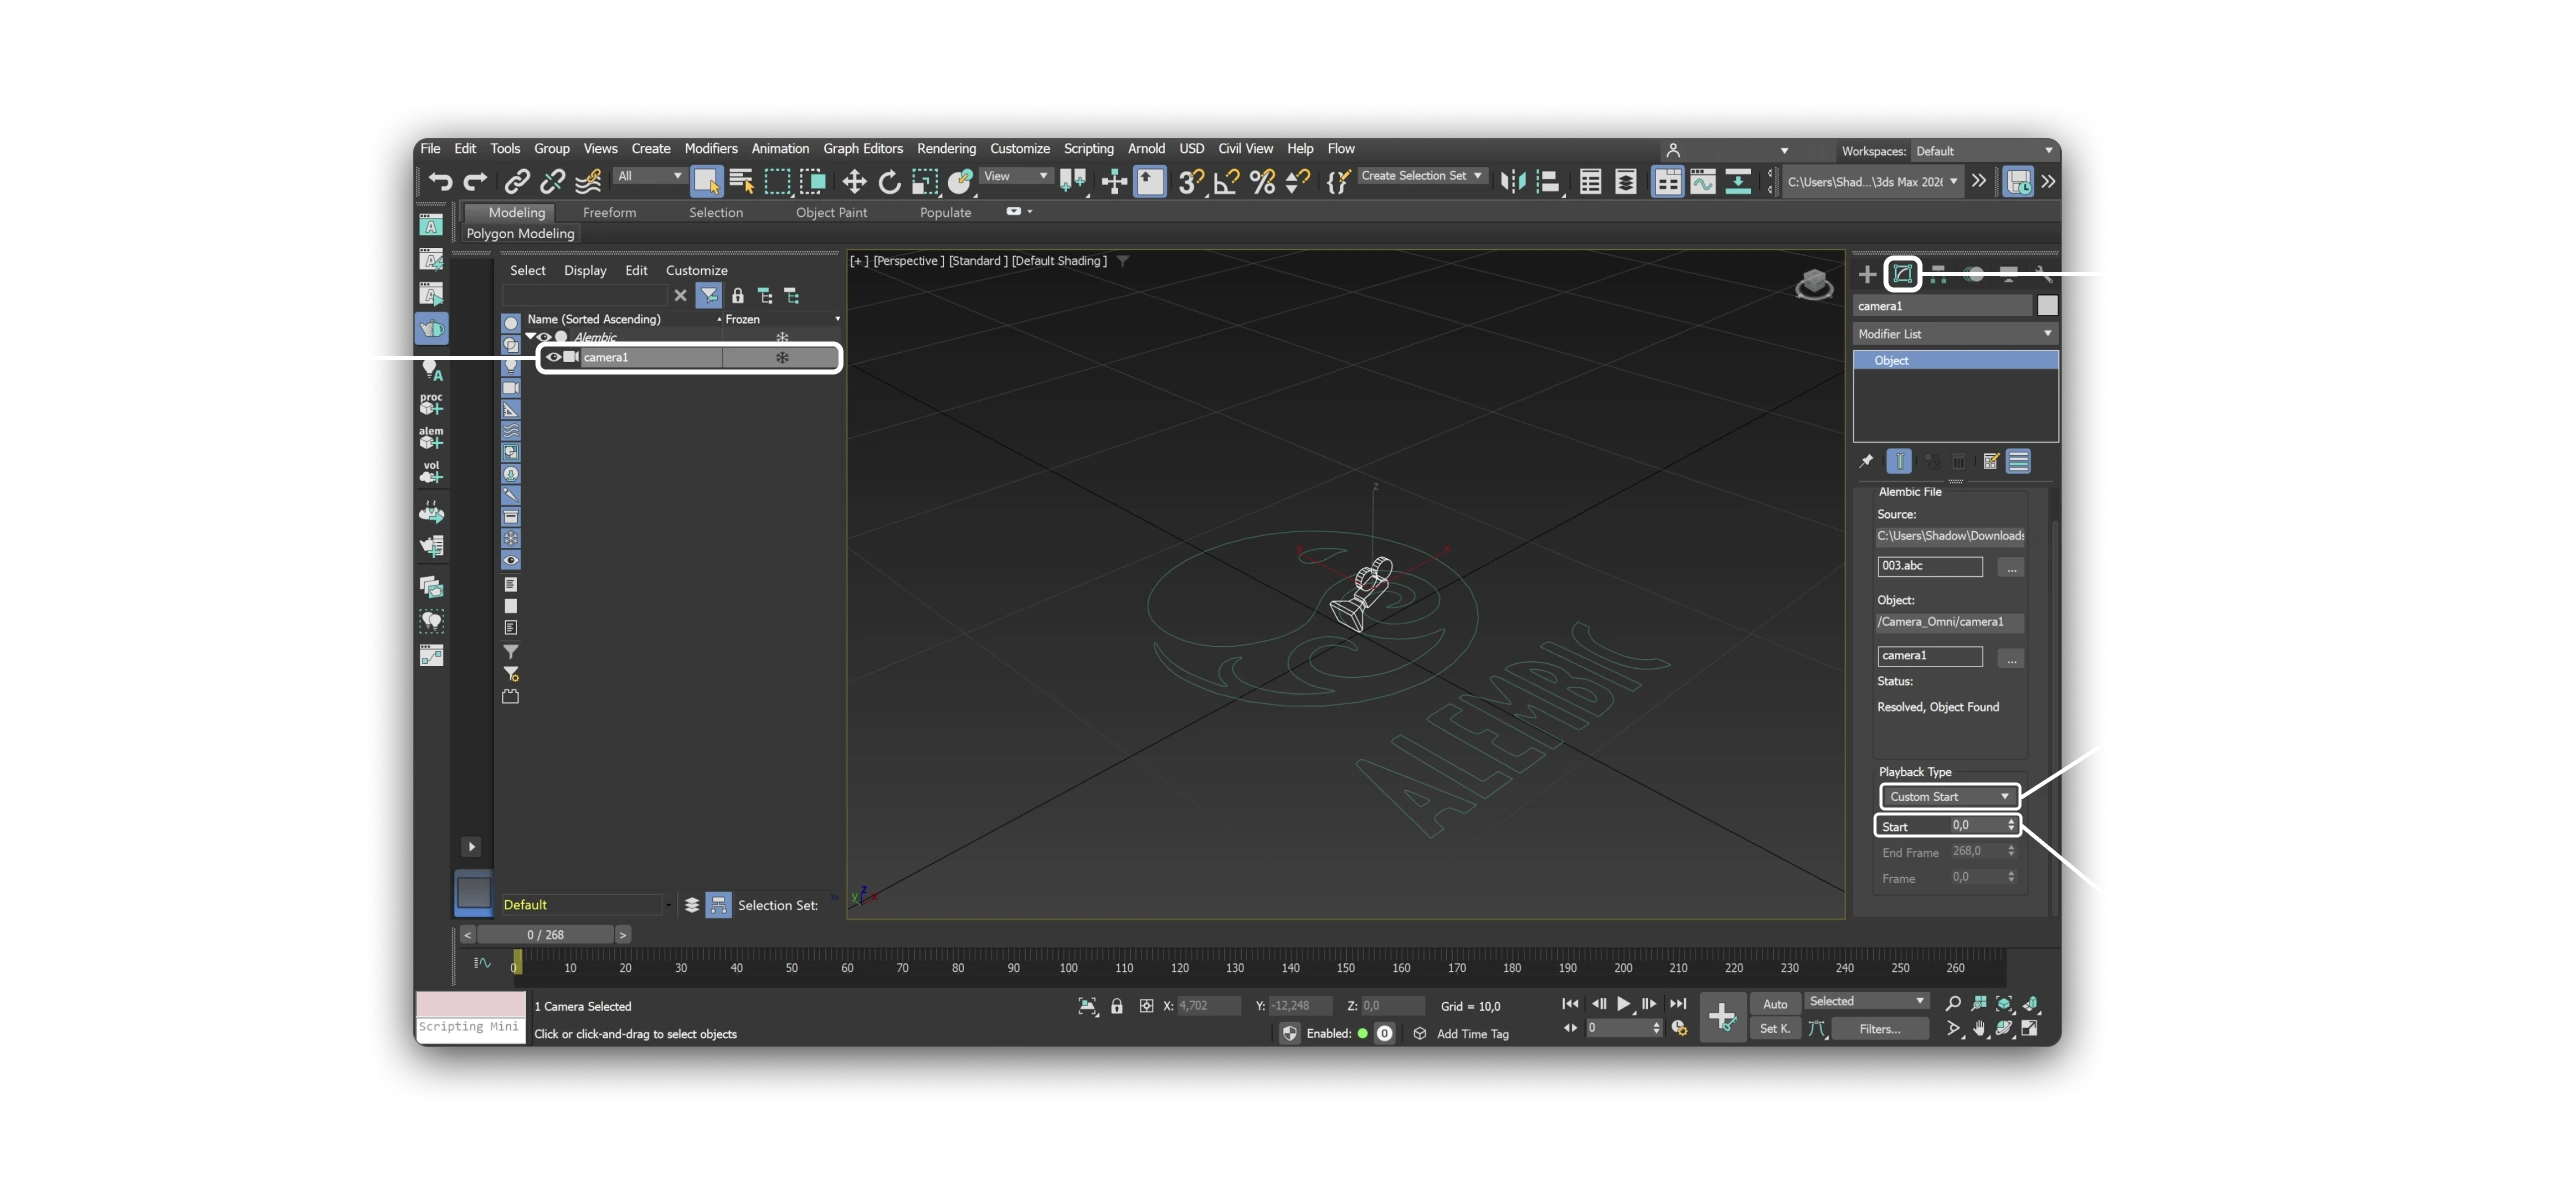
Task: Click the Isolate Selection icon in status bar
Action: coord(1088,1006)
